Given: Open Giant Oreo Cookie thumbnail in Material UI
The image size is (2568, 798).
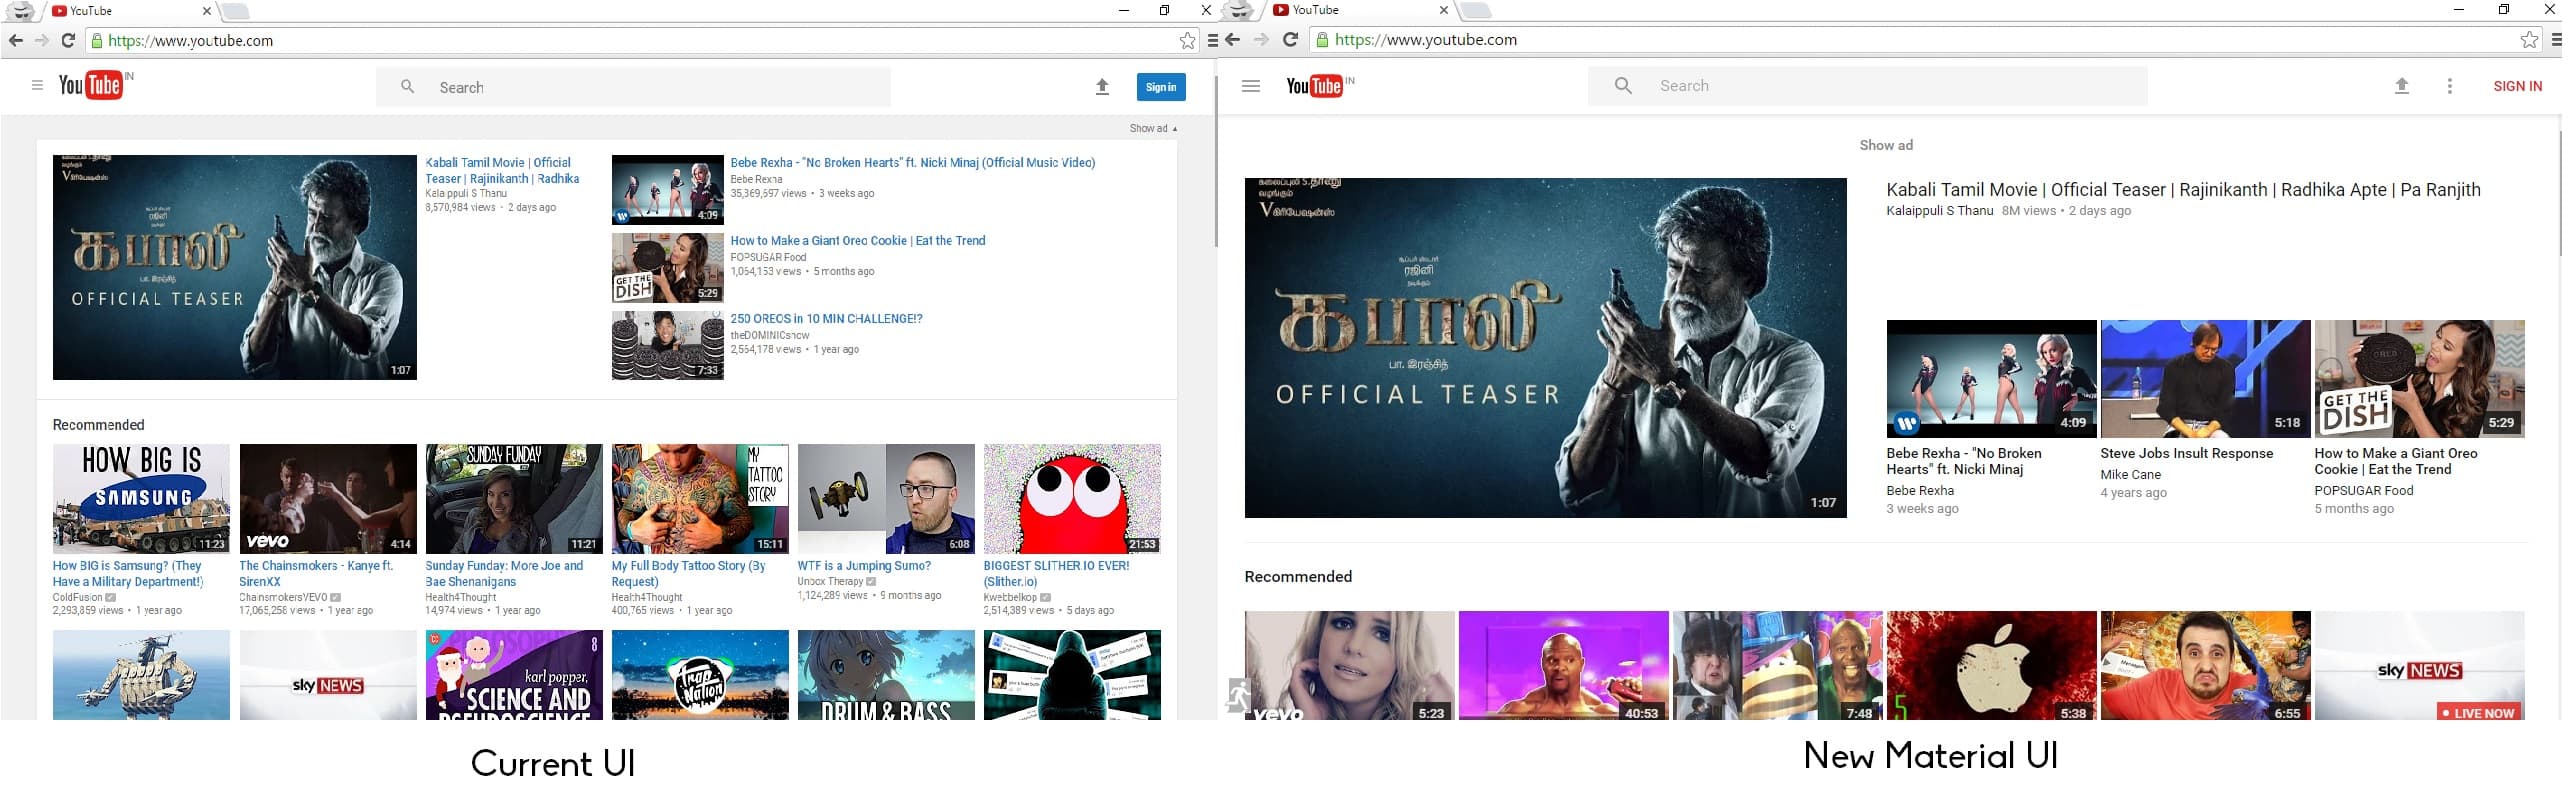Looking at the screenshot, I should click(2419, 379).
